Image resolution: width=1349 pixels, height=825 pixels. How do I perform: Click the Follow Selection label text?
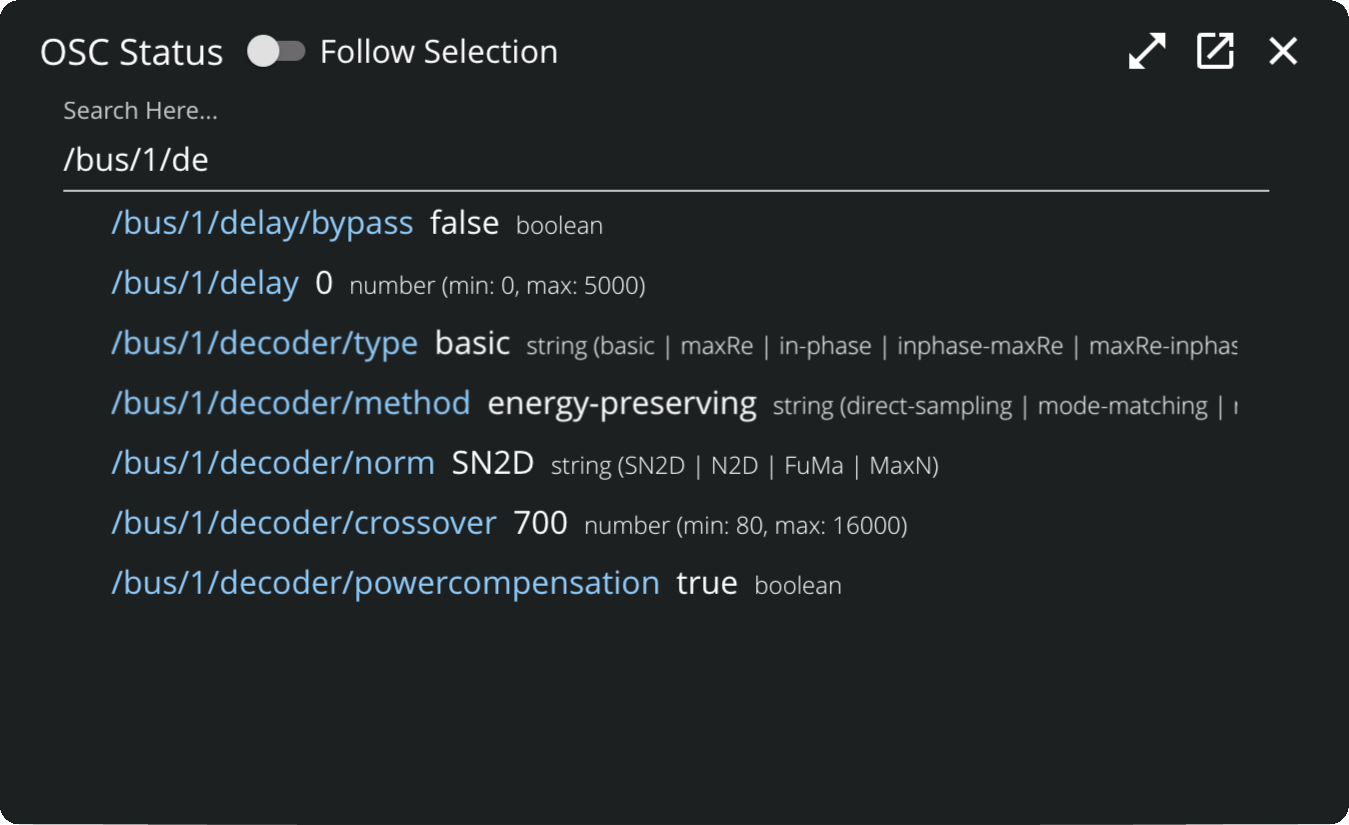pos(438,52)
